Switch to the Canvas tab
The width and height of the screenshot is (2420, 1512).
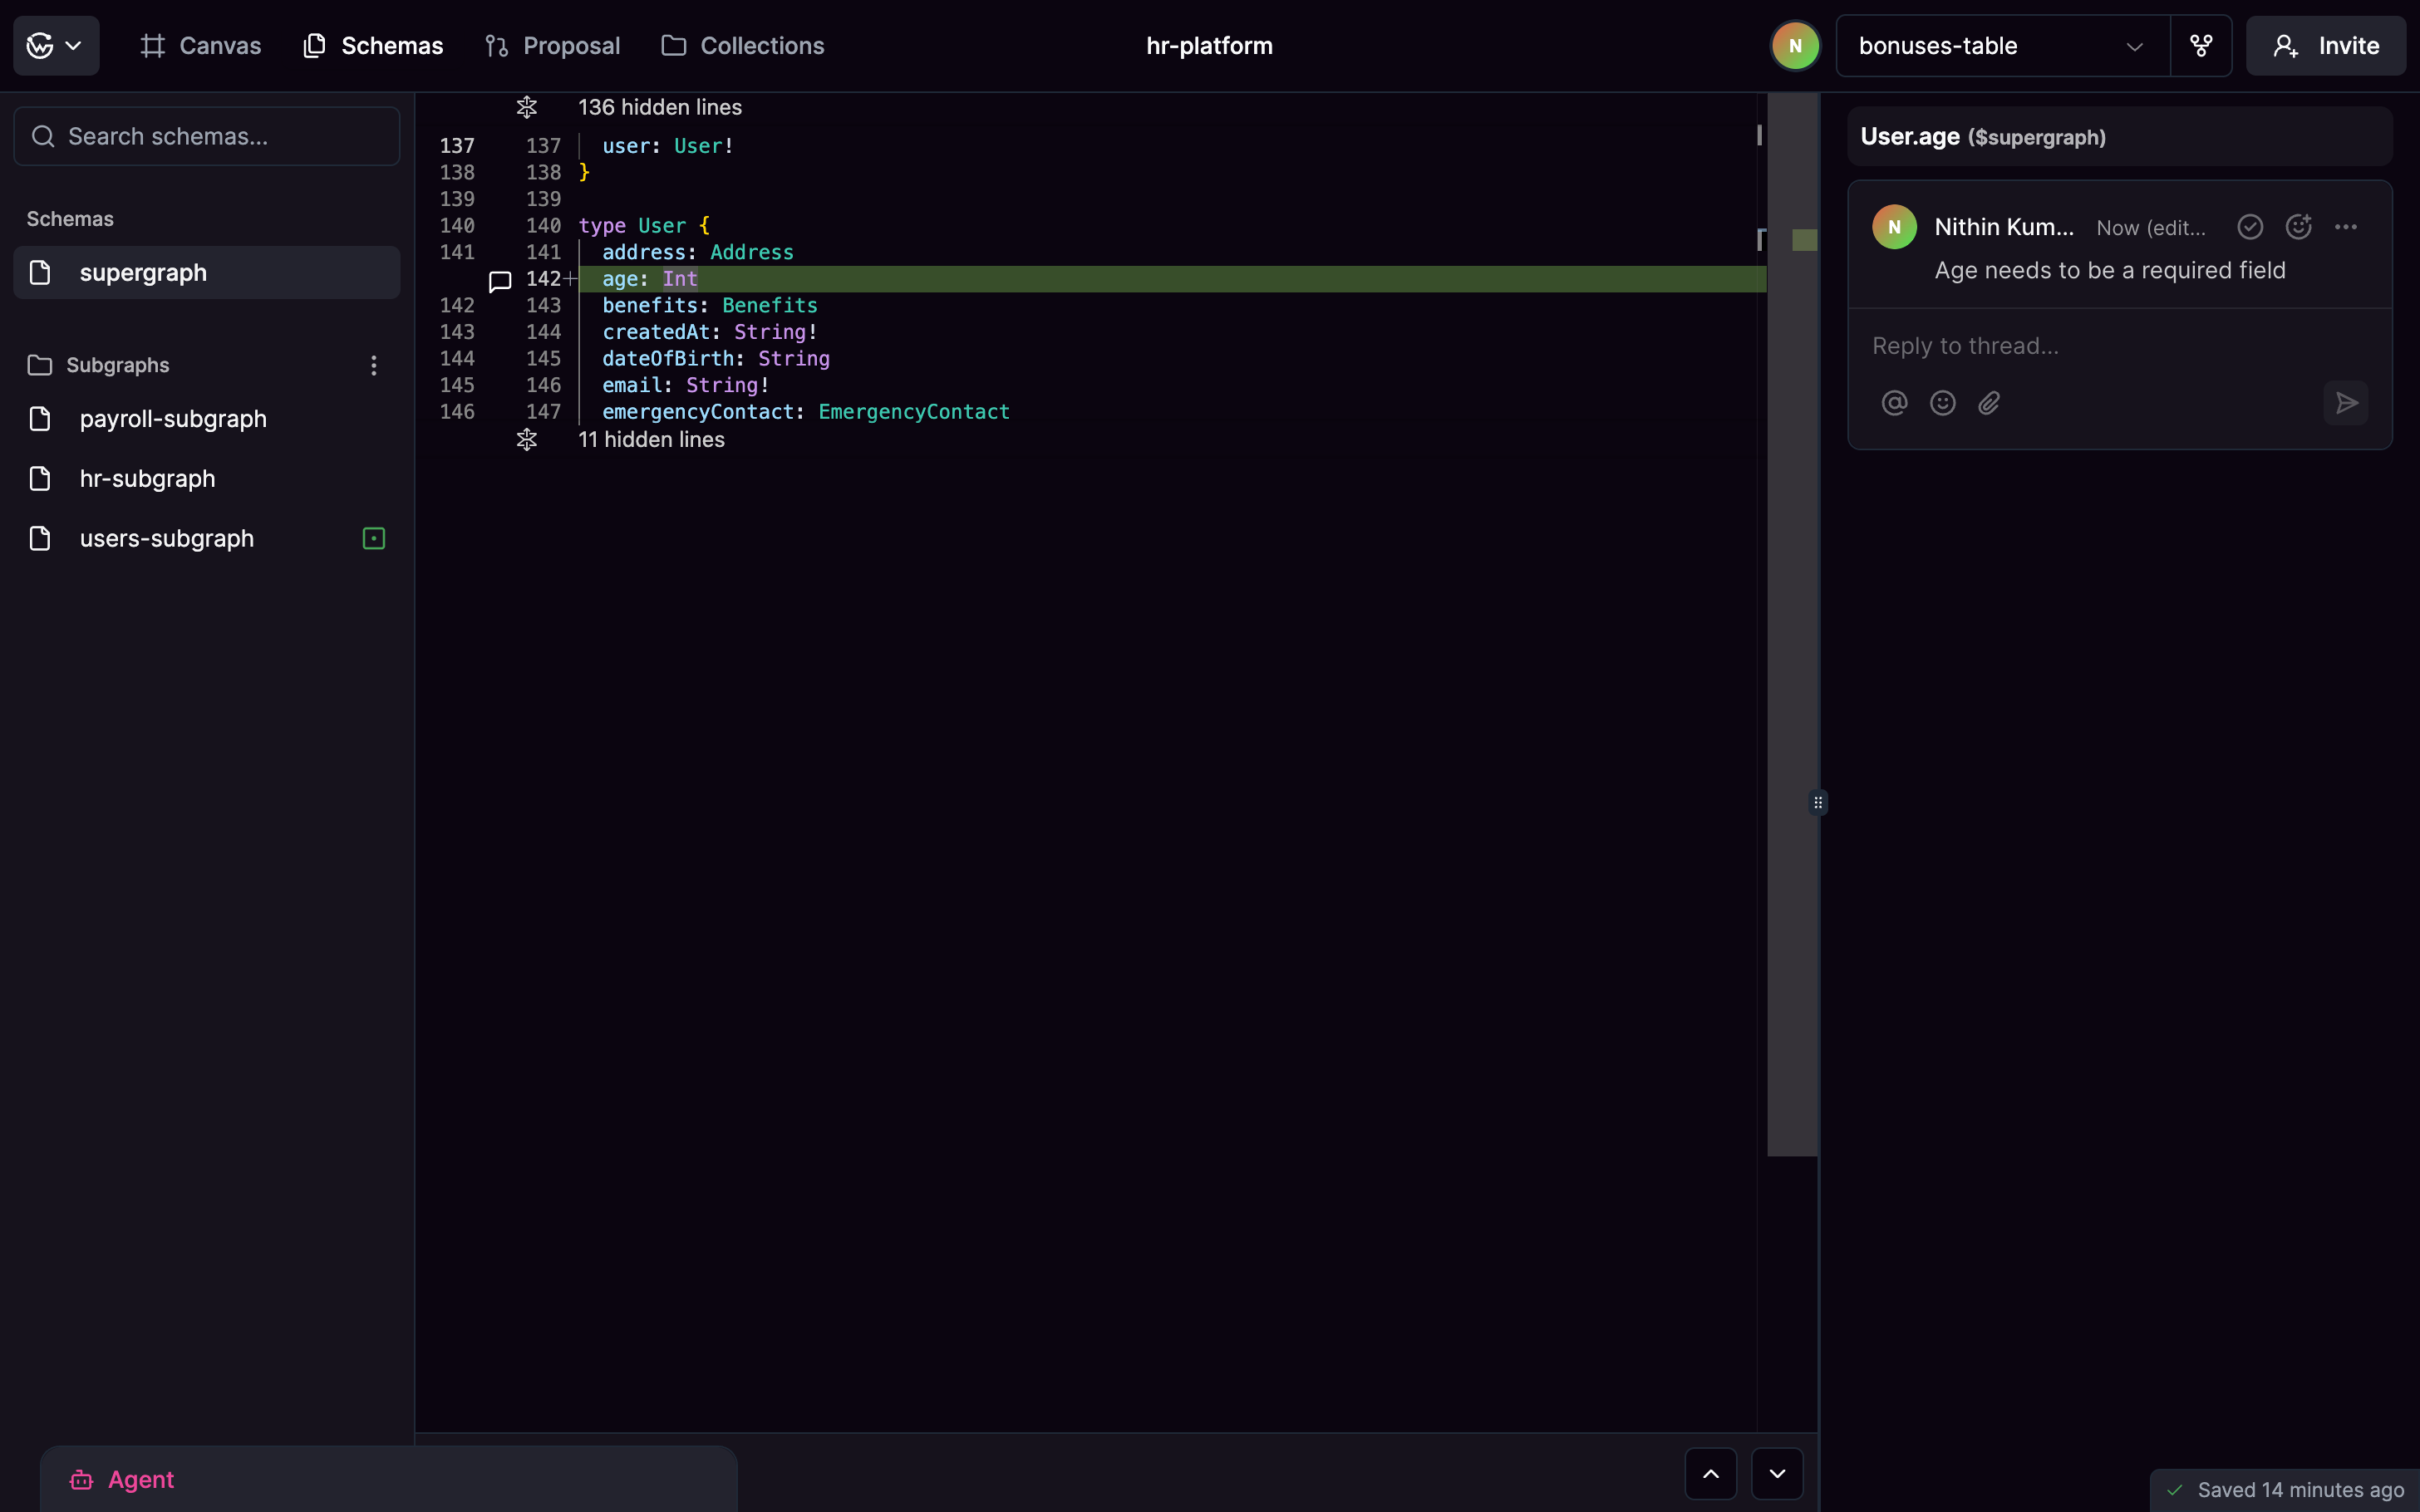pos(201,46)
